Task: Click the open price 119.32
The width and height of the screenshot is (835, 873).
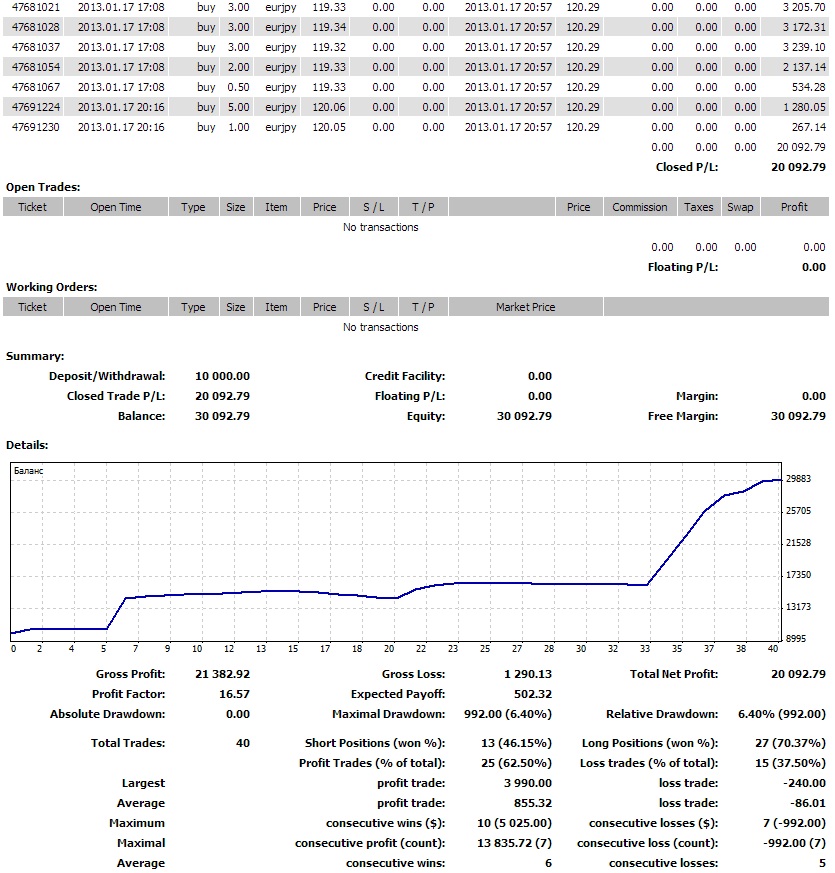Action: [x=329, y=47]
